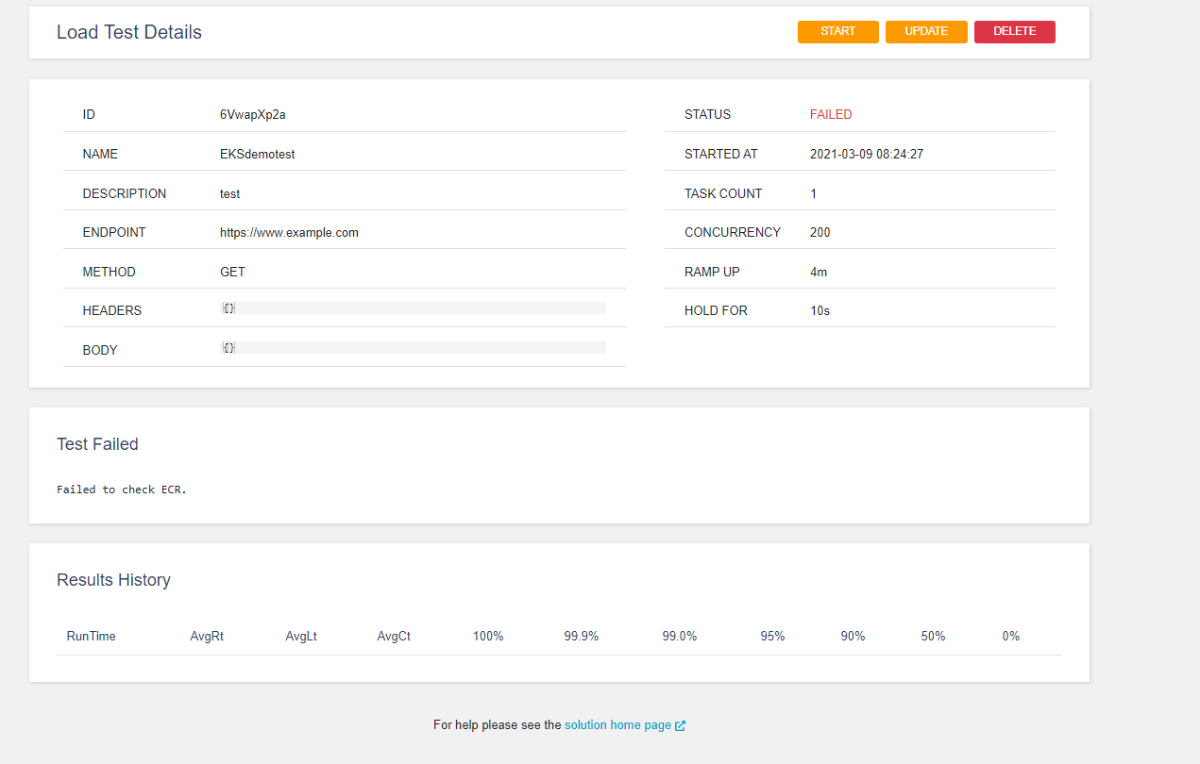Image resolution: width=1200 pixels, height=764 pixels.
Task: Click the 50% column header
Action: click(x=933, y=636)
